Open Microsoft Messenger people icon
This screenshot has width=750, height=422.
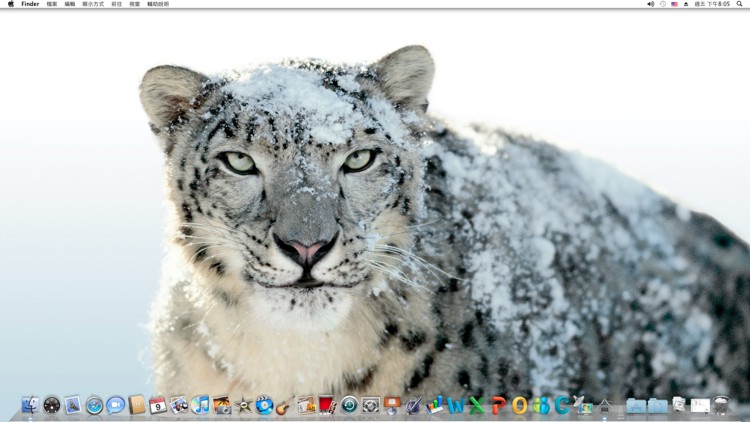tap(541, 405)
